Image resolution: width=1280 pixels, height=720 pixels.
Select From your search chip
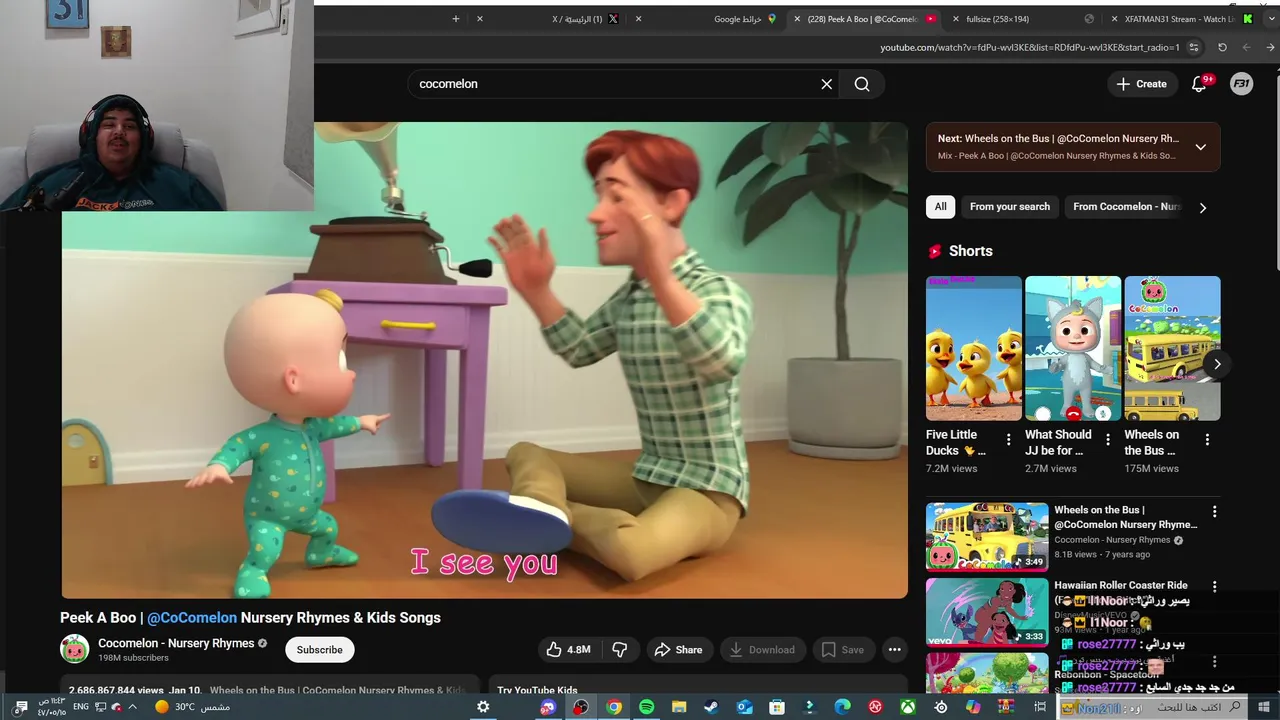click(1010, 207)
